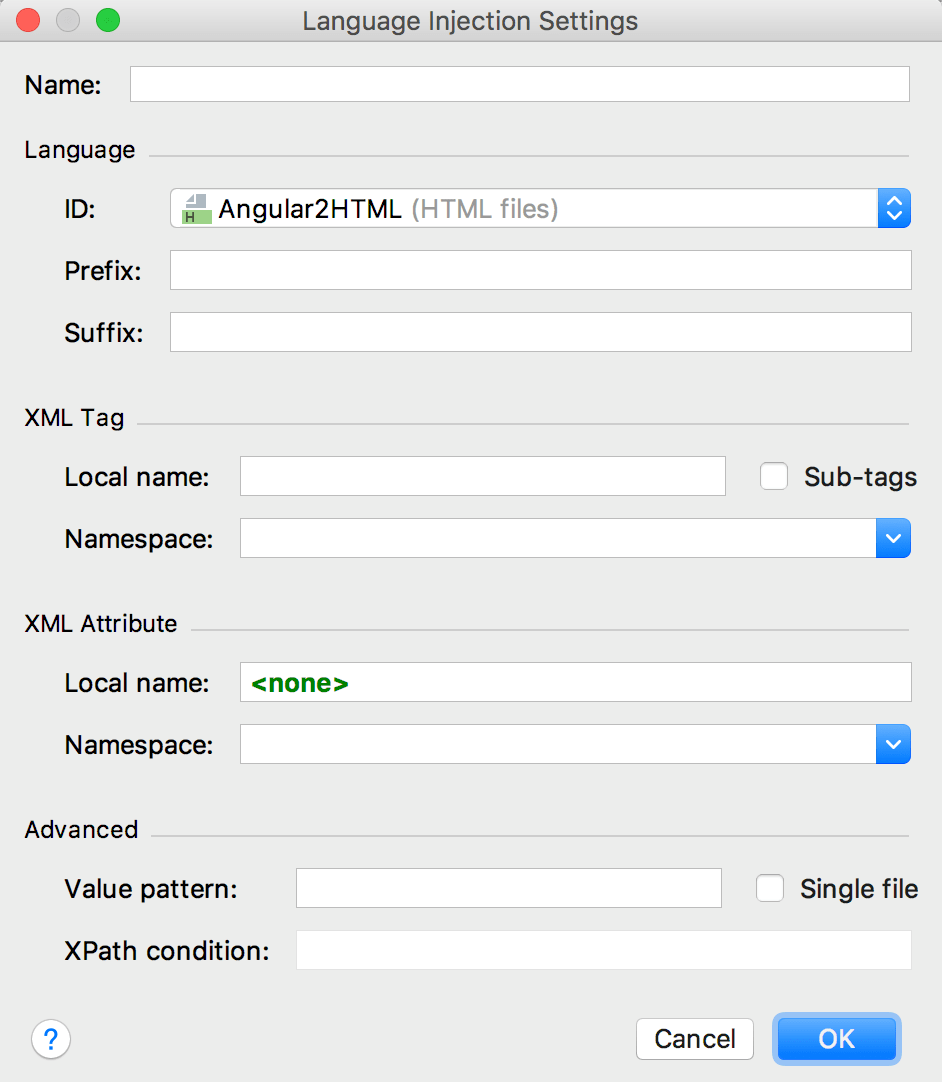Click the <none> attribute Local name field

point(575,682)
